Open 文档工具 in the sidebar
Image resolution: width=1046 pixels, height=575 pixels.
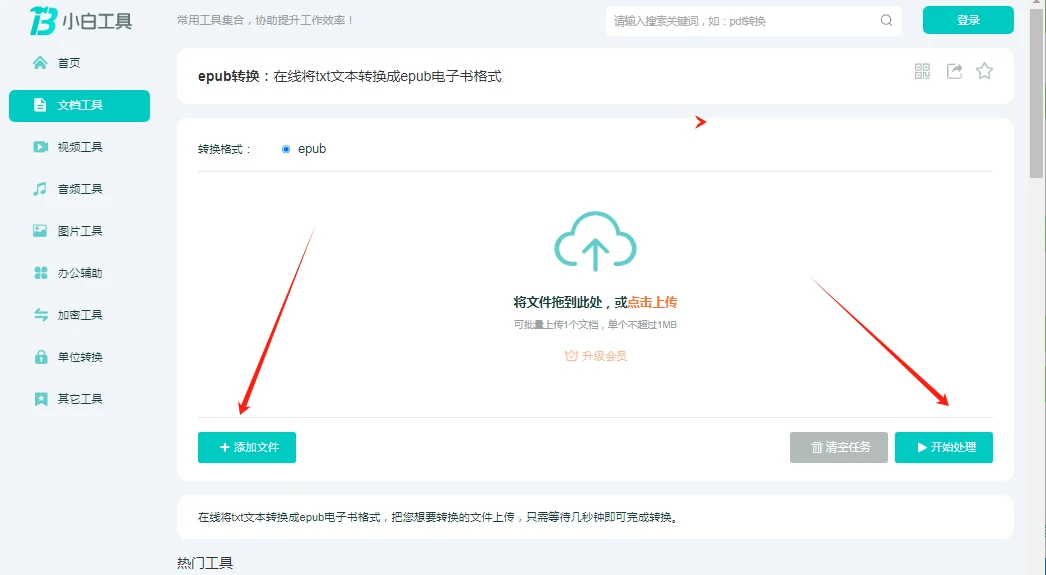[79, 105]
